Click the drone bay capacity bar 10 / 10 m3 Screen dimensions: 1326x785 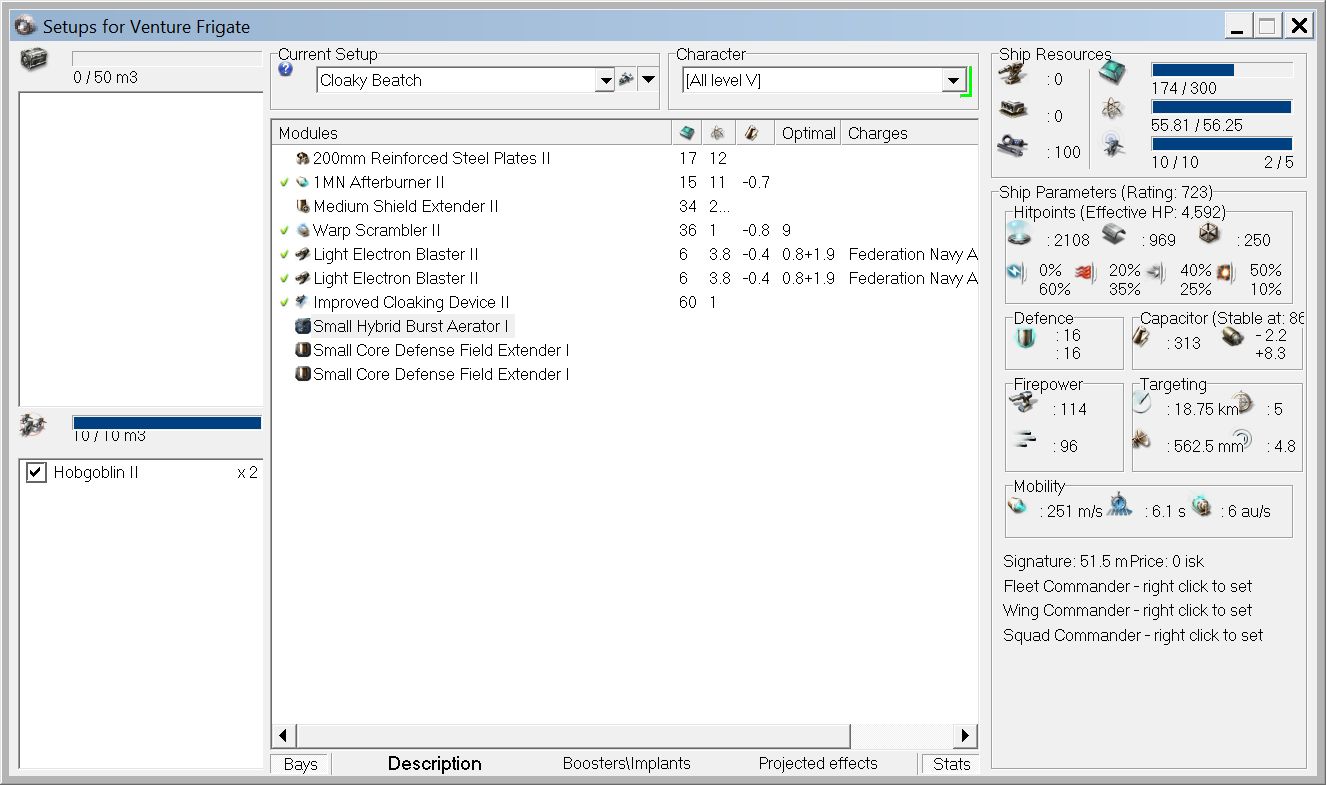167,423
